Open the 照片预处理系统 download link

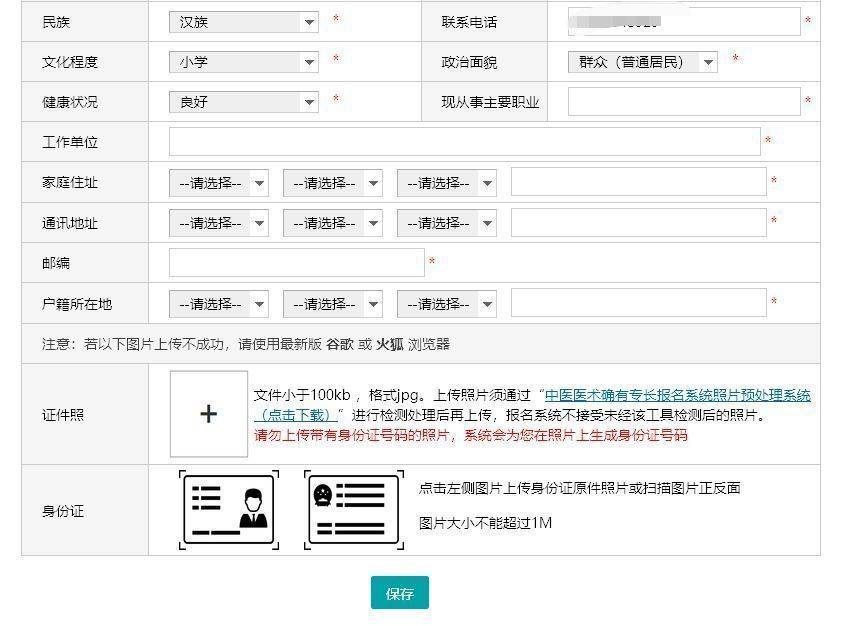click(x=677, y=396)
